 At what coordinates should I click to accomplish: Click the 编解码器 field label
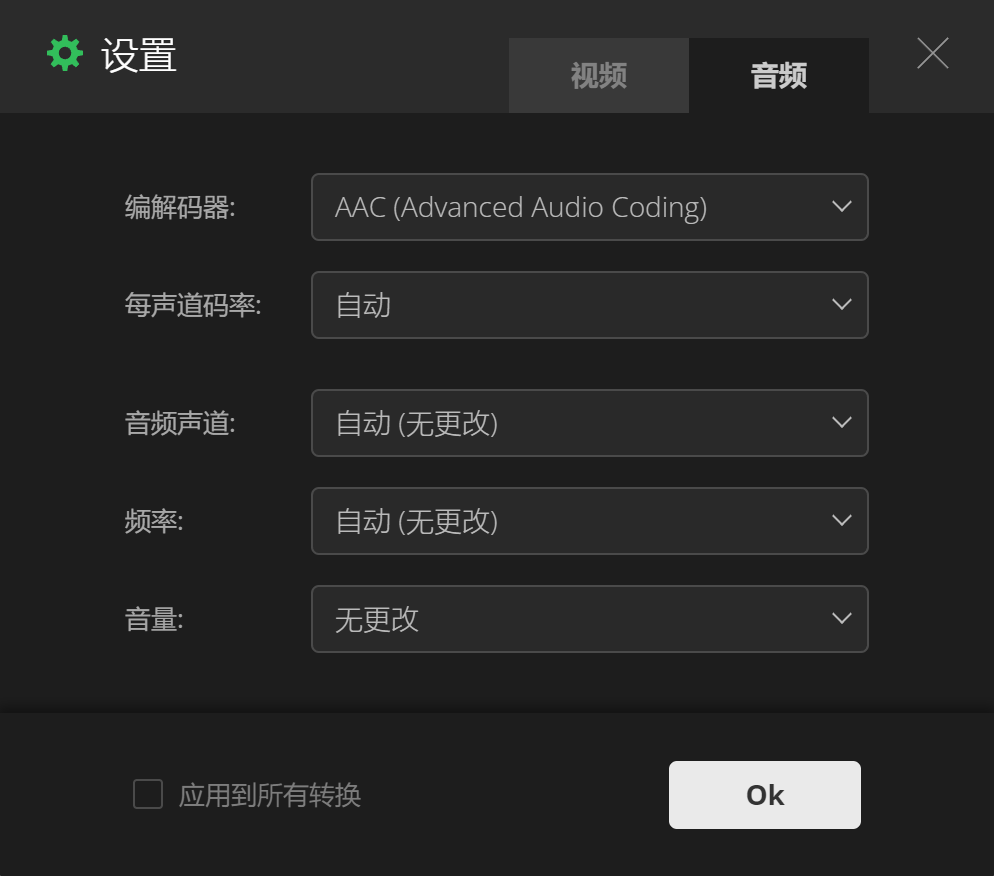click(x=180, y=207)
